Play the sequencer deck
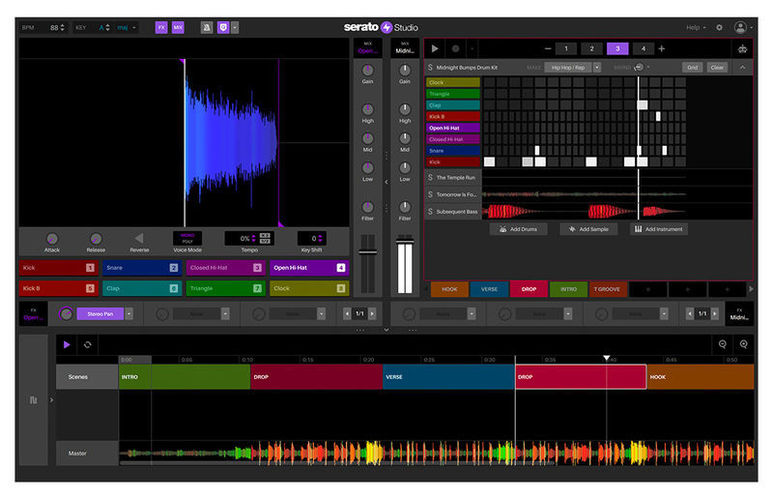773x500 pixels. (435, 49)
